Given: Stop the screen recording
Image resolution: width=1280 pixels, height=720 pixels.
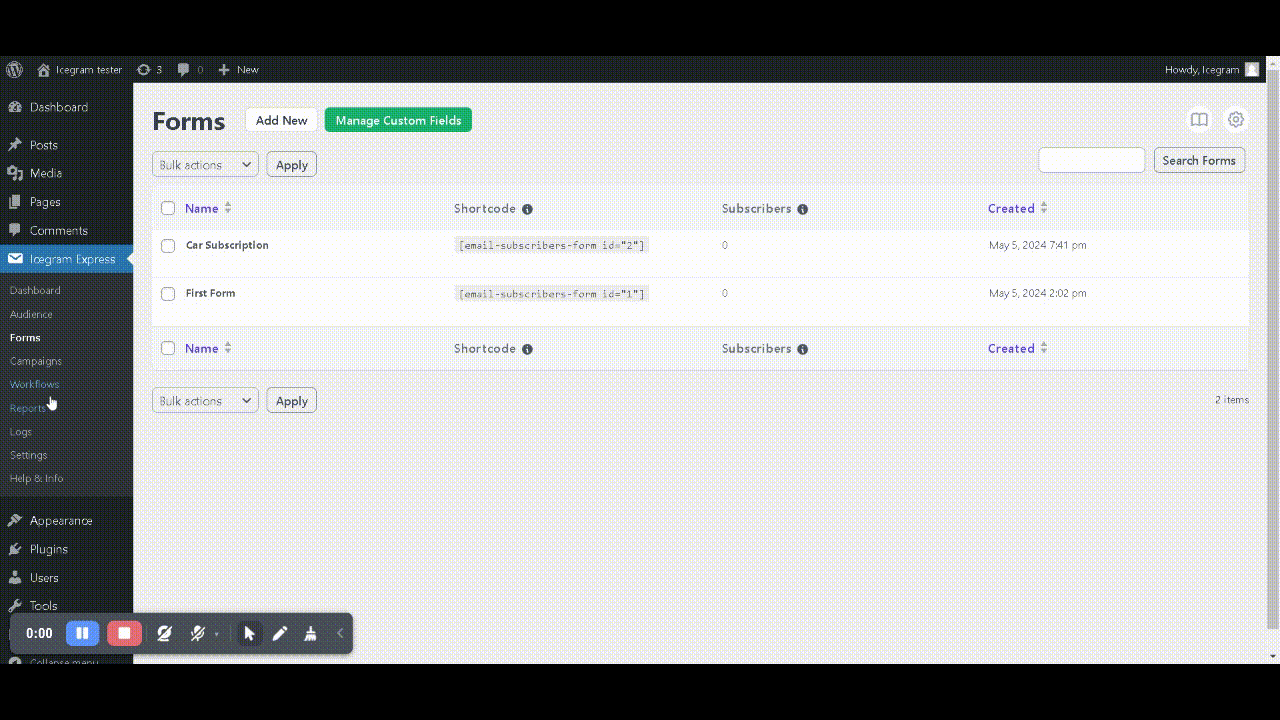Looking at the screenshot, I should [124, 633].
